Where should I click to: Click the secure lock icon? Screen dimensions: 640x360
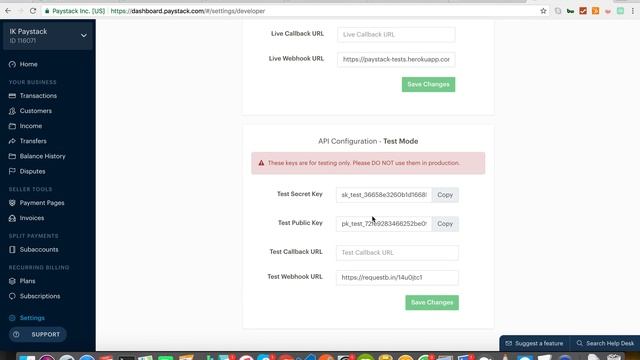(47, 11)
